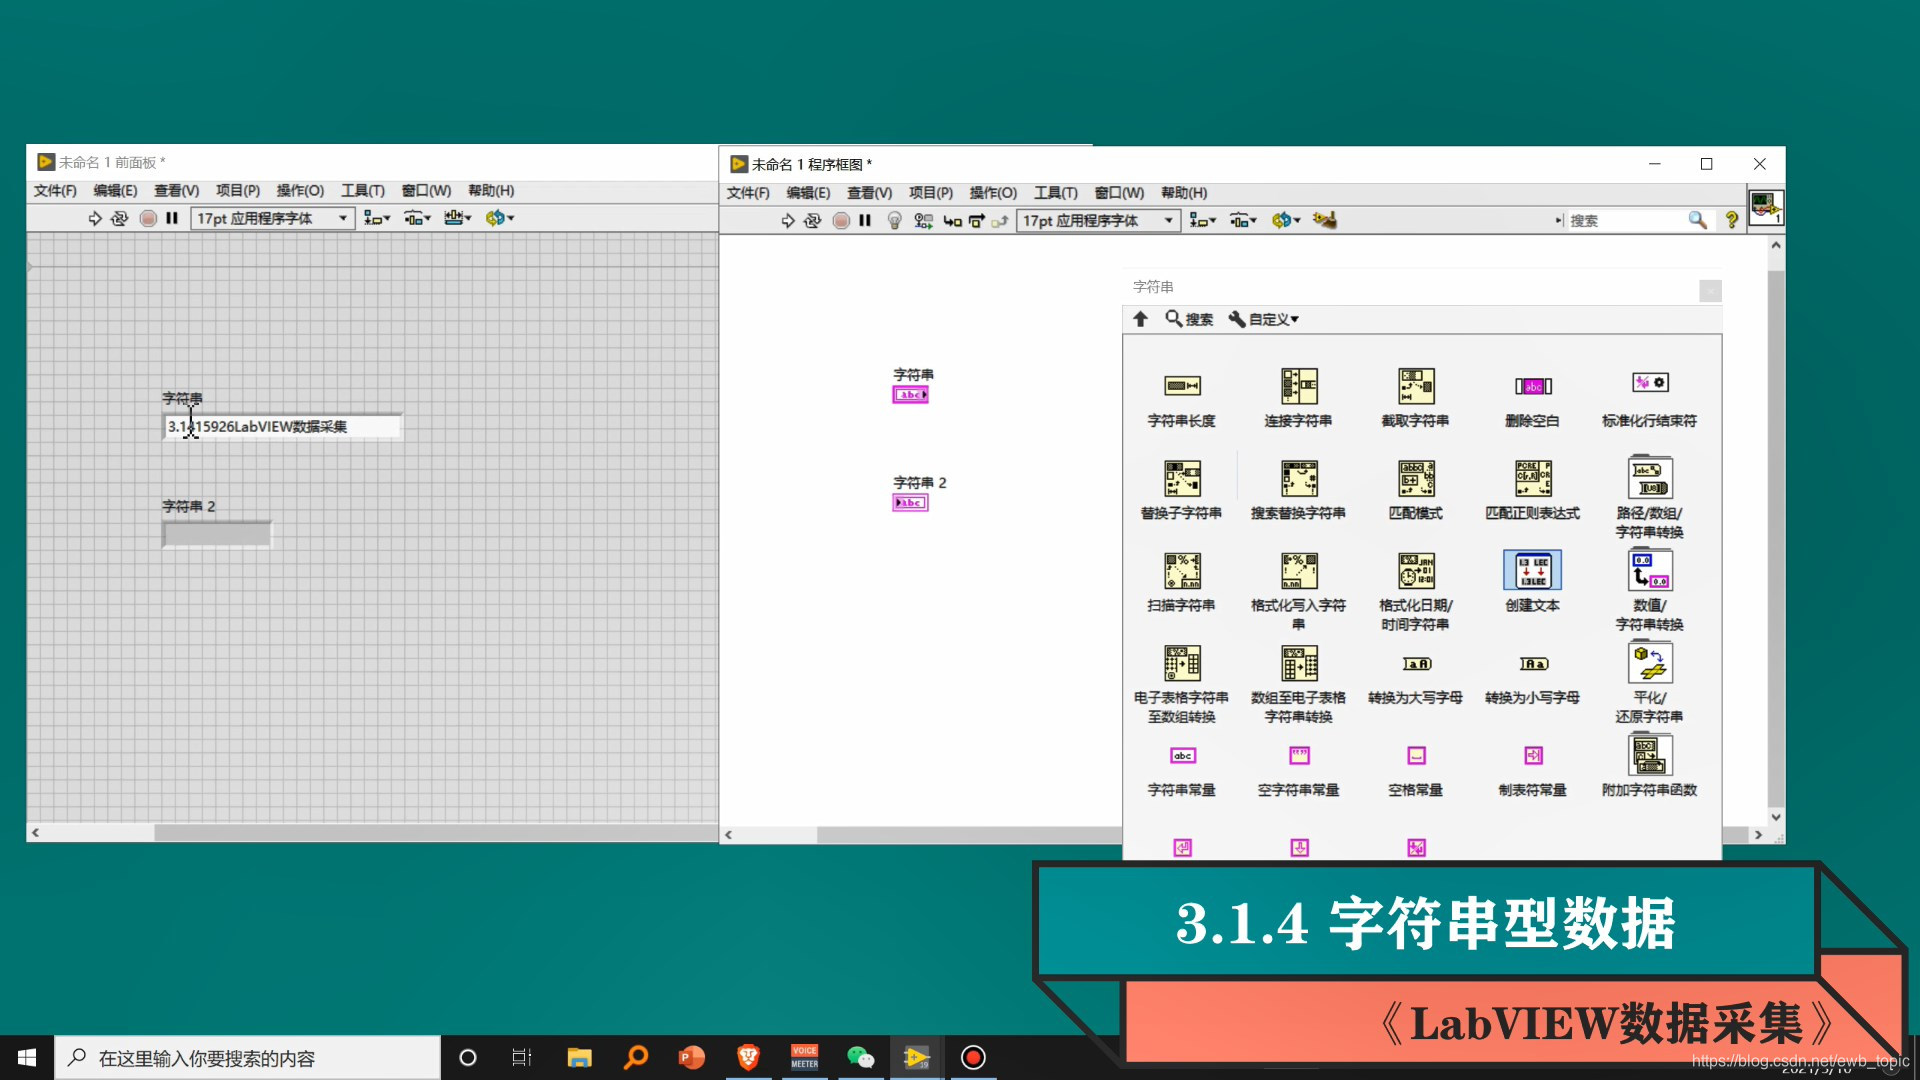Select To Upper Case (转换为大写字母)
The height and width of the screenshot is (1080, 1920).
[1416, 664]
